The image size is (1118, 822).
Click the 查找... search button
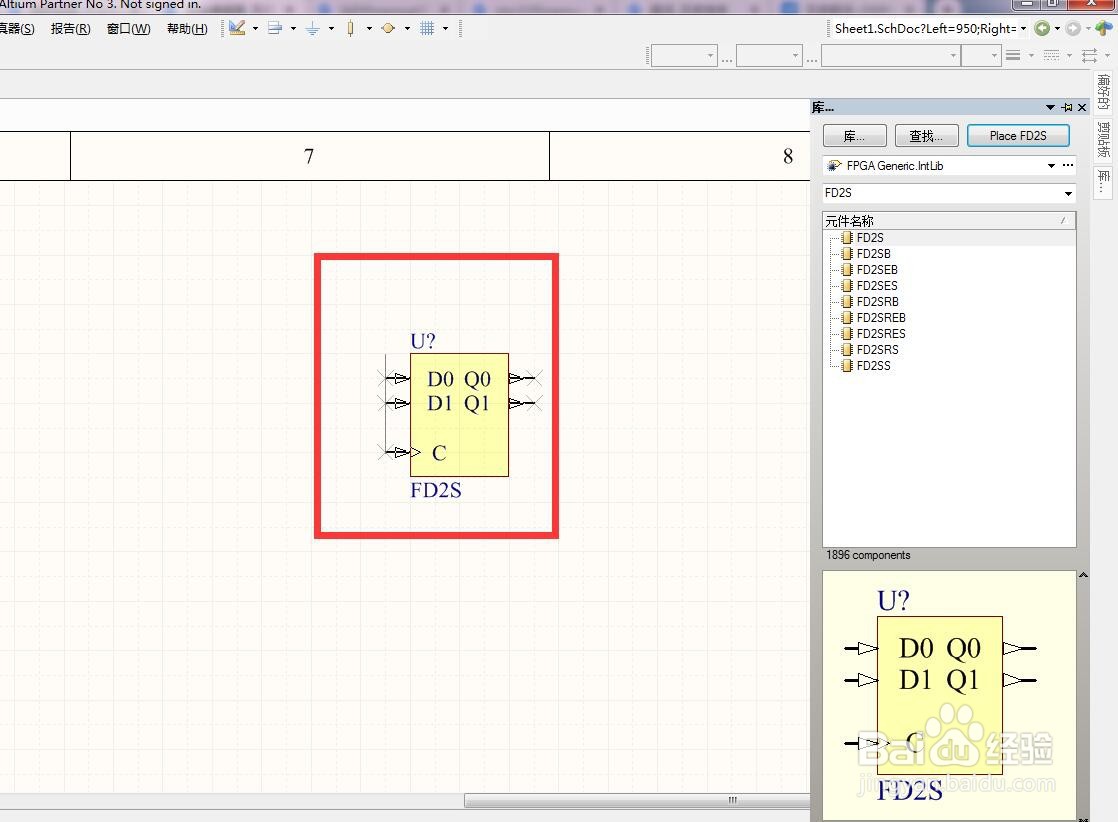pos(925,135)
